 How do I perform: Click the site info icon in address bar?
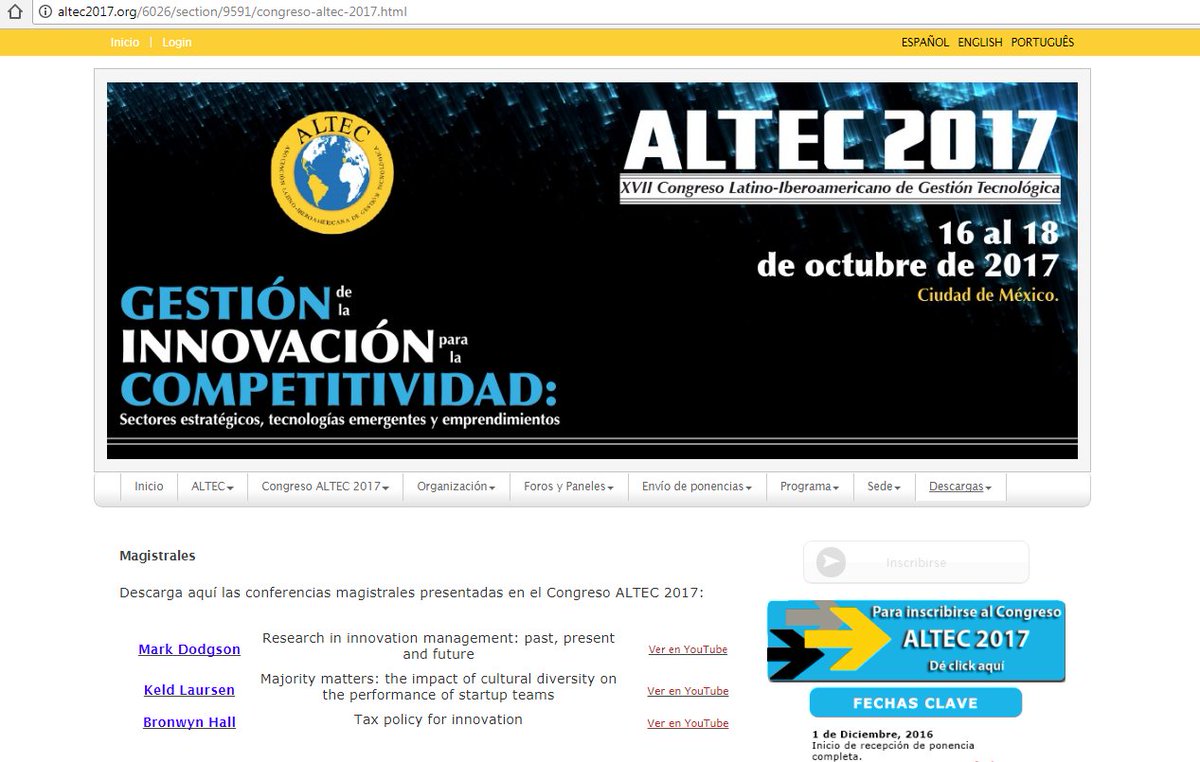click(46, 13)
